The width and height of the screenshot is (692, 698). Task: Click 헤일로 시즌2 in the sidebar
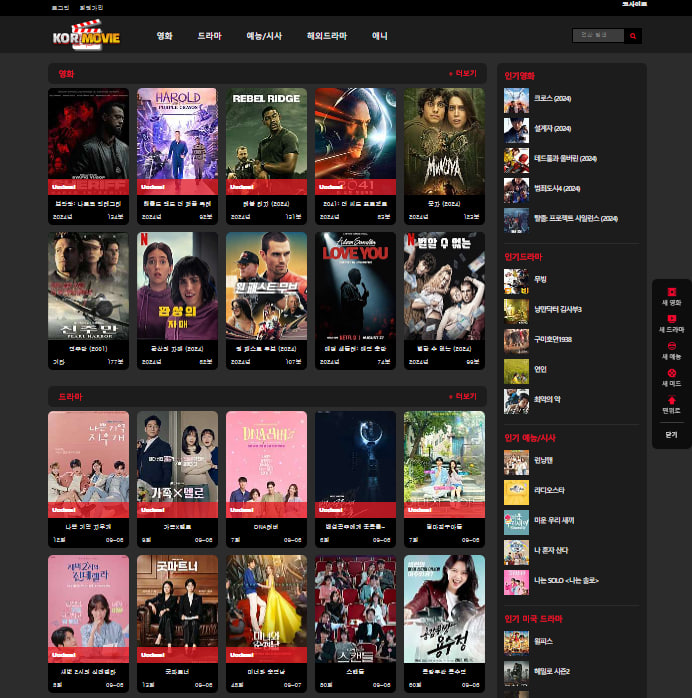[x=551, y=671]
